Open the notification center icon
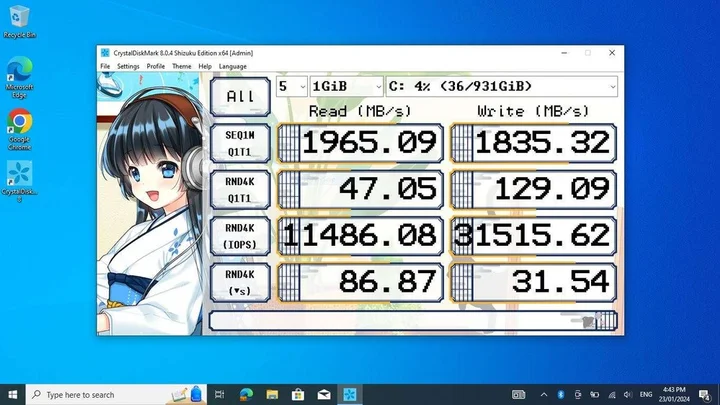 pyautogui.click(x=704, y=394)
